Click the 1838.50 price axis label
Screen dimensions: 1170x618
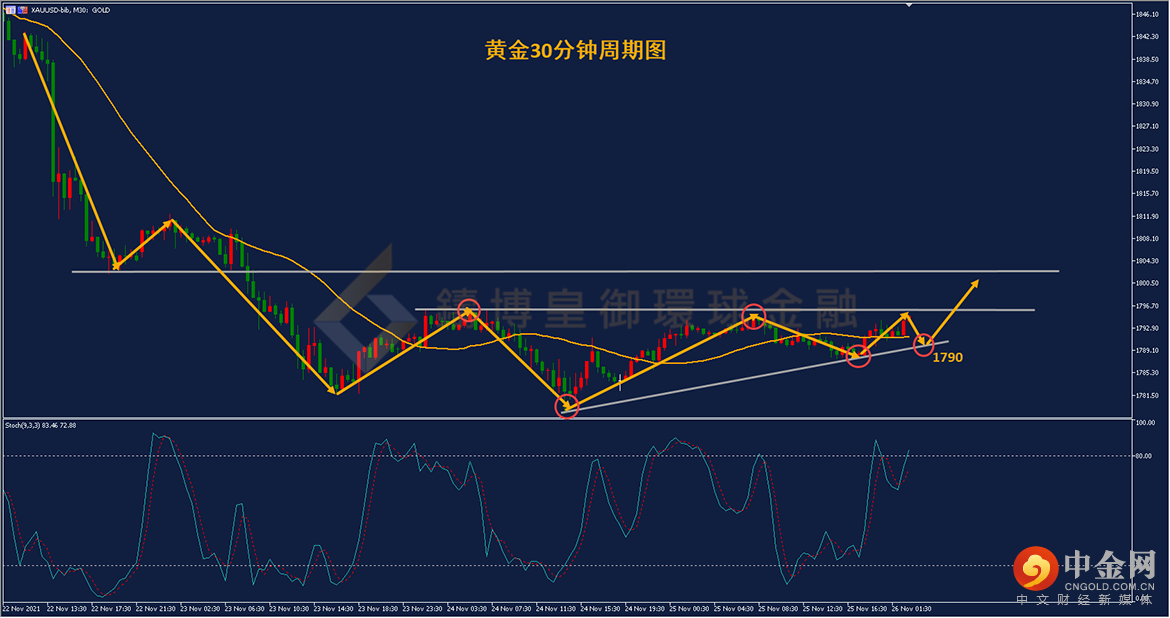(1147, 59)
